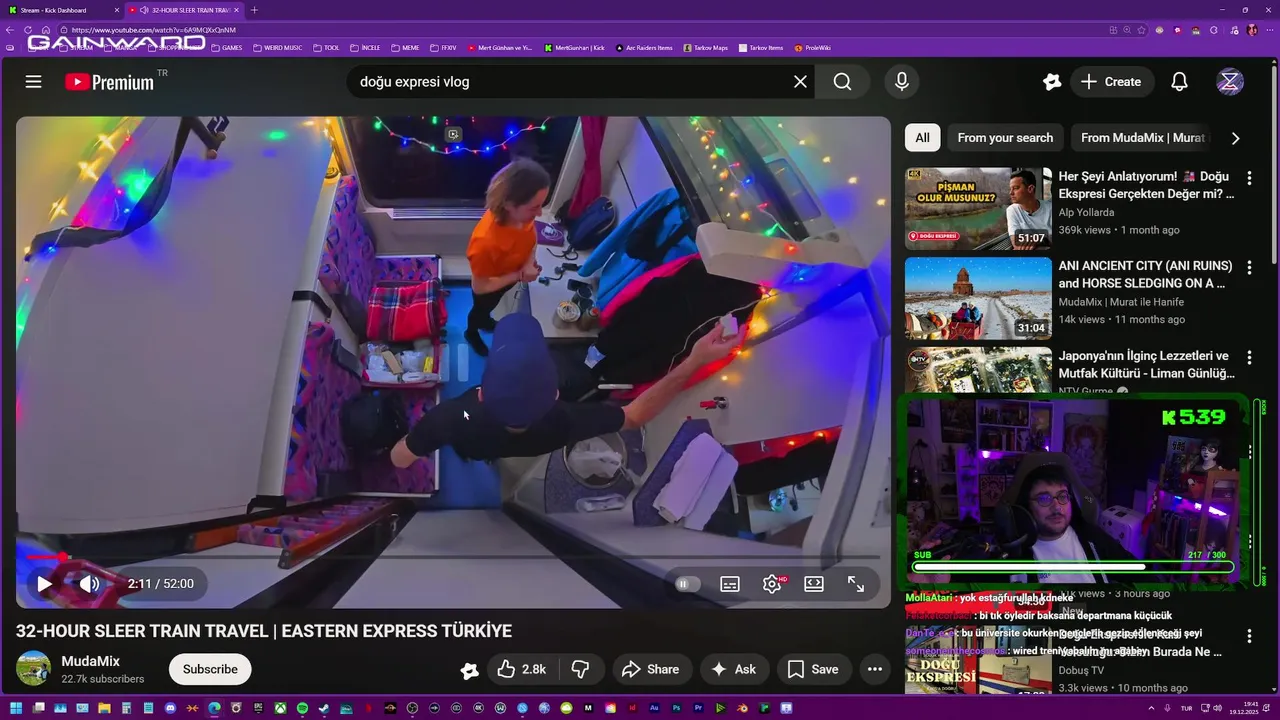Screen dimensions: 1280x720
Task: Open the ANI ANCIENT CITY video thumbnail
Action: pyautogui.click(x=978, y=298)
